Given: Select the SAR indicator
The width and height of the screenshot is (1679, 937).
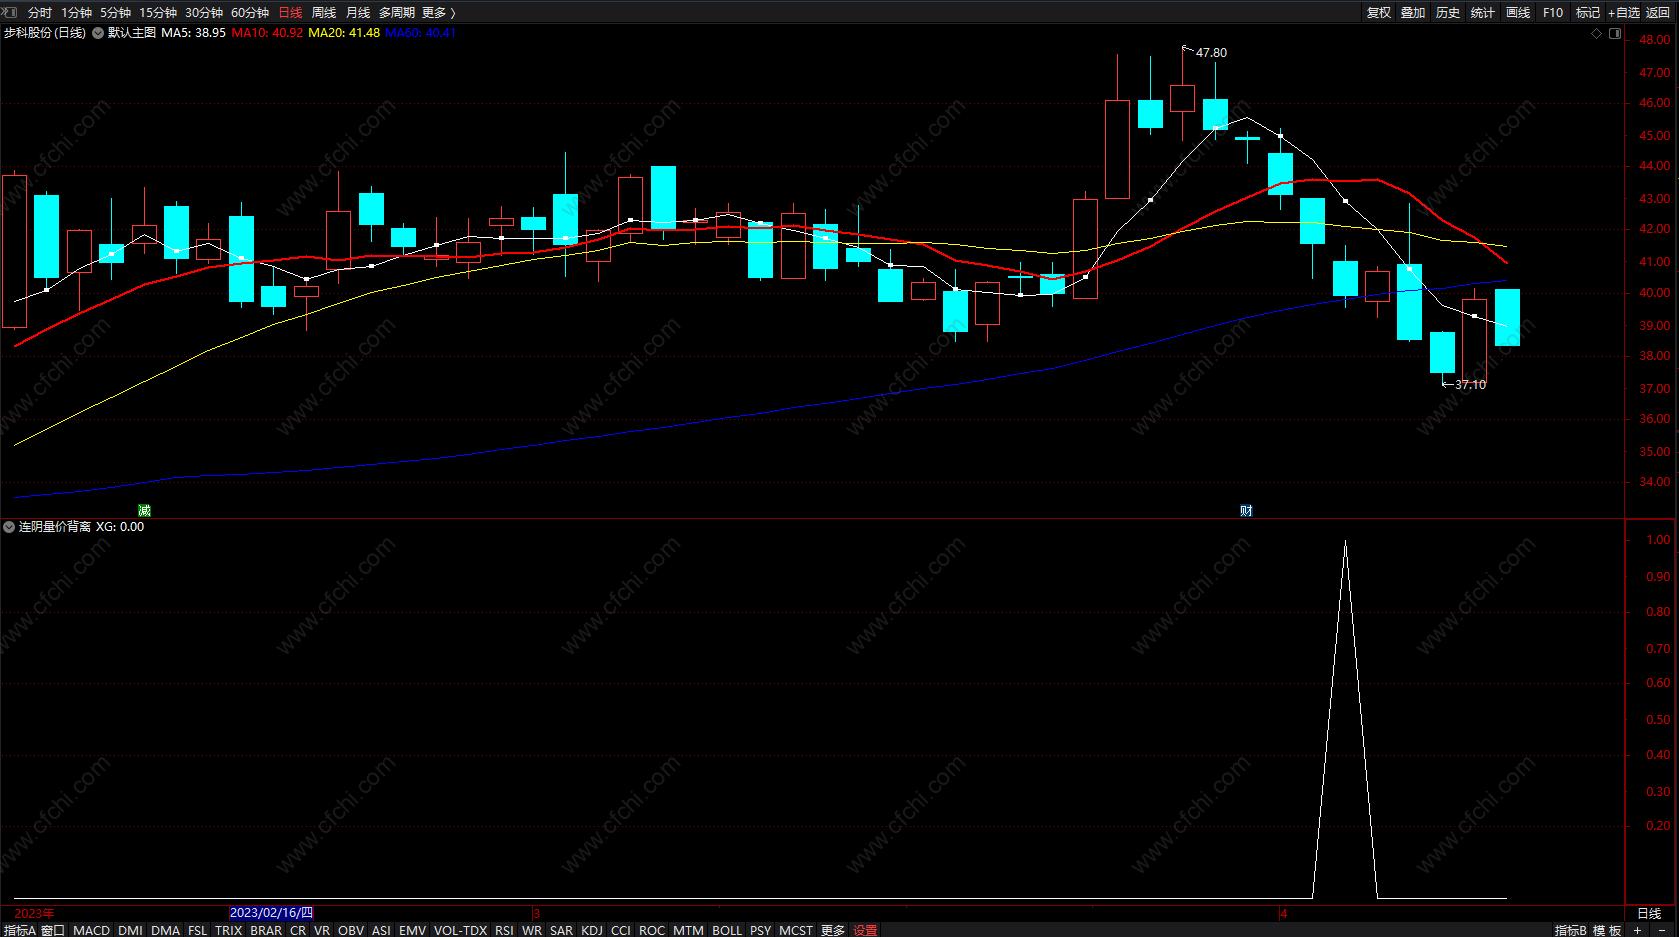Looking at the screenshot, I should tap(562, 930).
